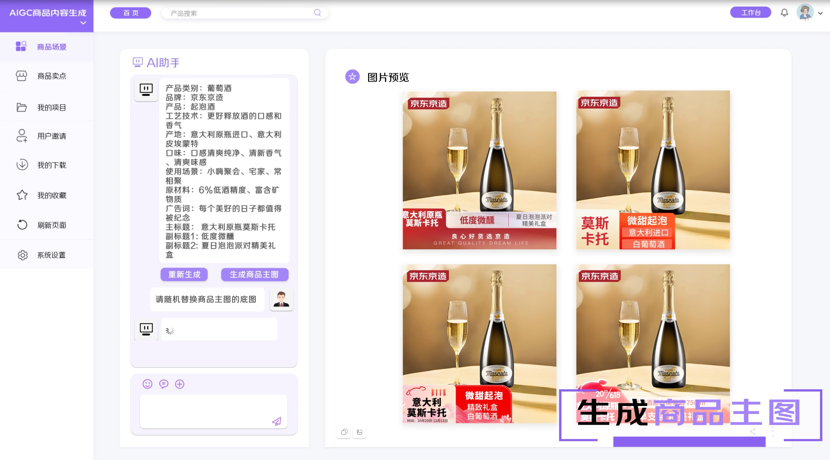Viewport: 830px width, 460px height.
Task: Click the user avatar beside chat message
Action: (281, 300)
